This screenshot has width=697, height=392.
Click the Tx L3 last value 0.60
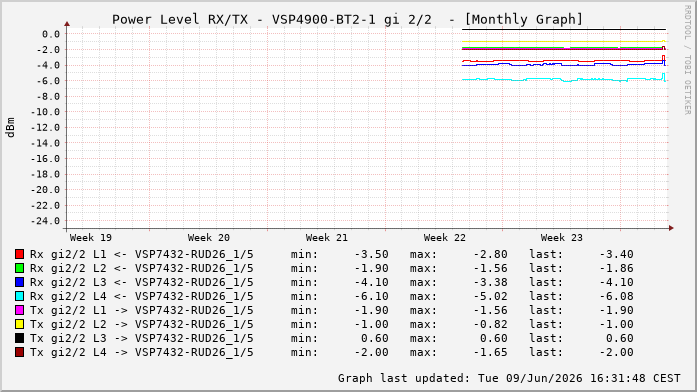click(x=620, y=338)
